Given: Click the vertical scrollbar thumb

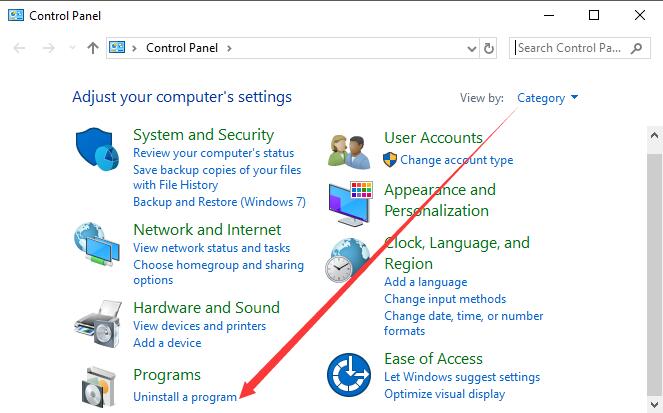Looking at the screenshot, I should point(654,275).
